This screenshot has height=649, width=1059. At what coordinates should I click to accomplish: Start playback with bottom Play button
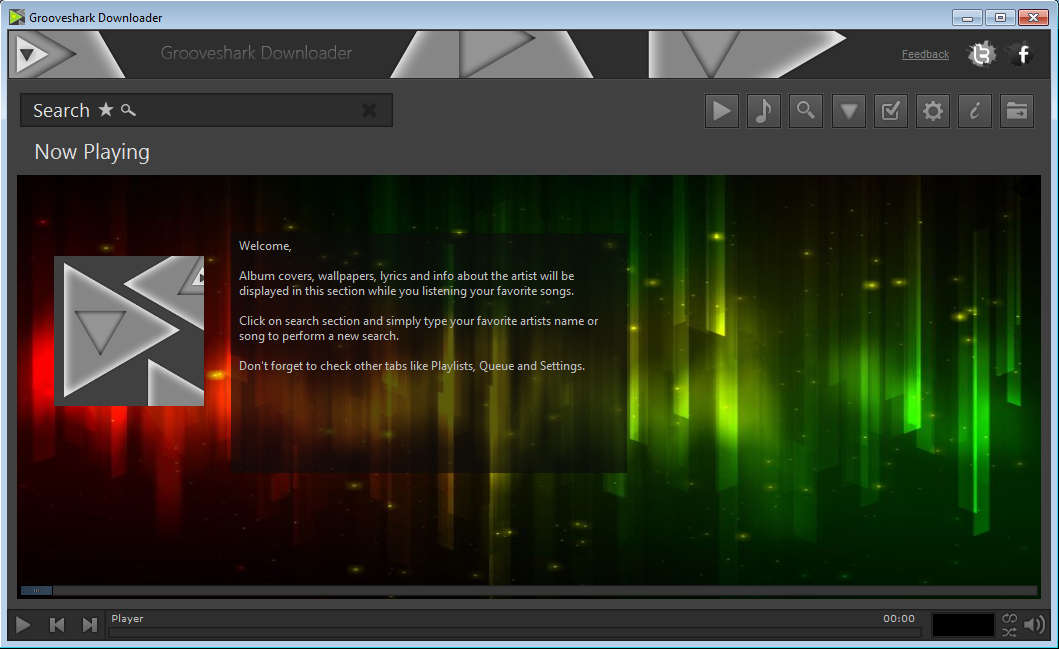(x=23, y=625)
